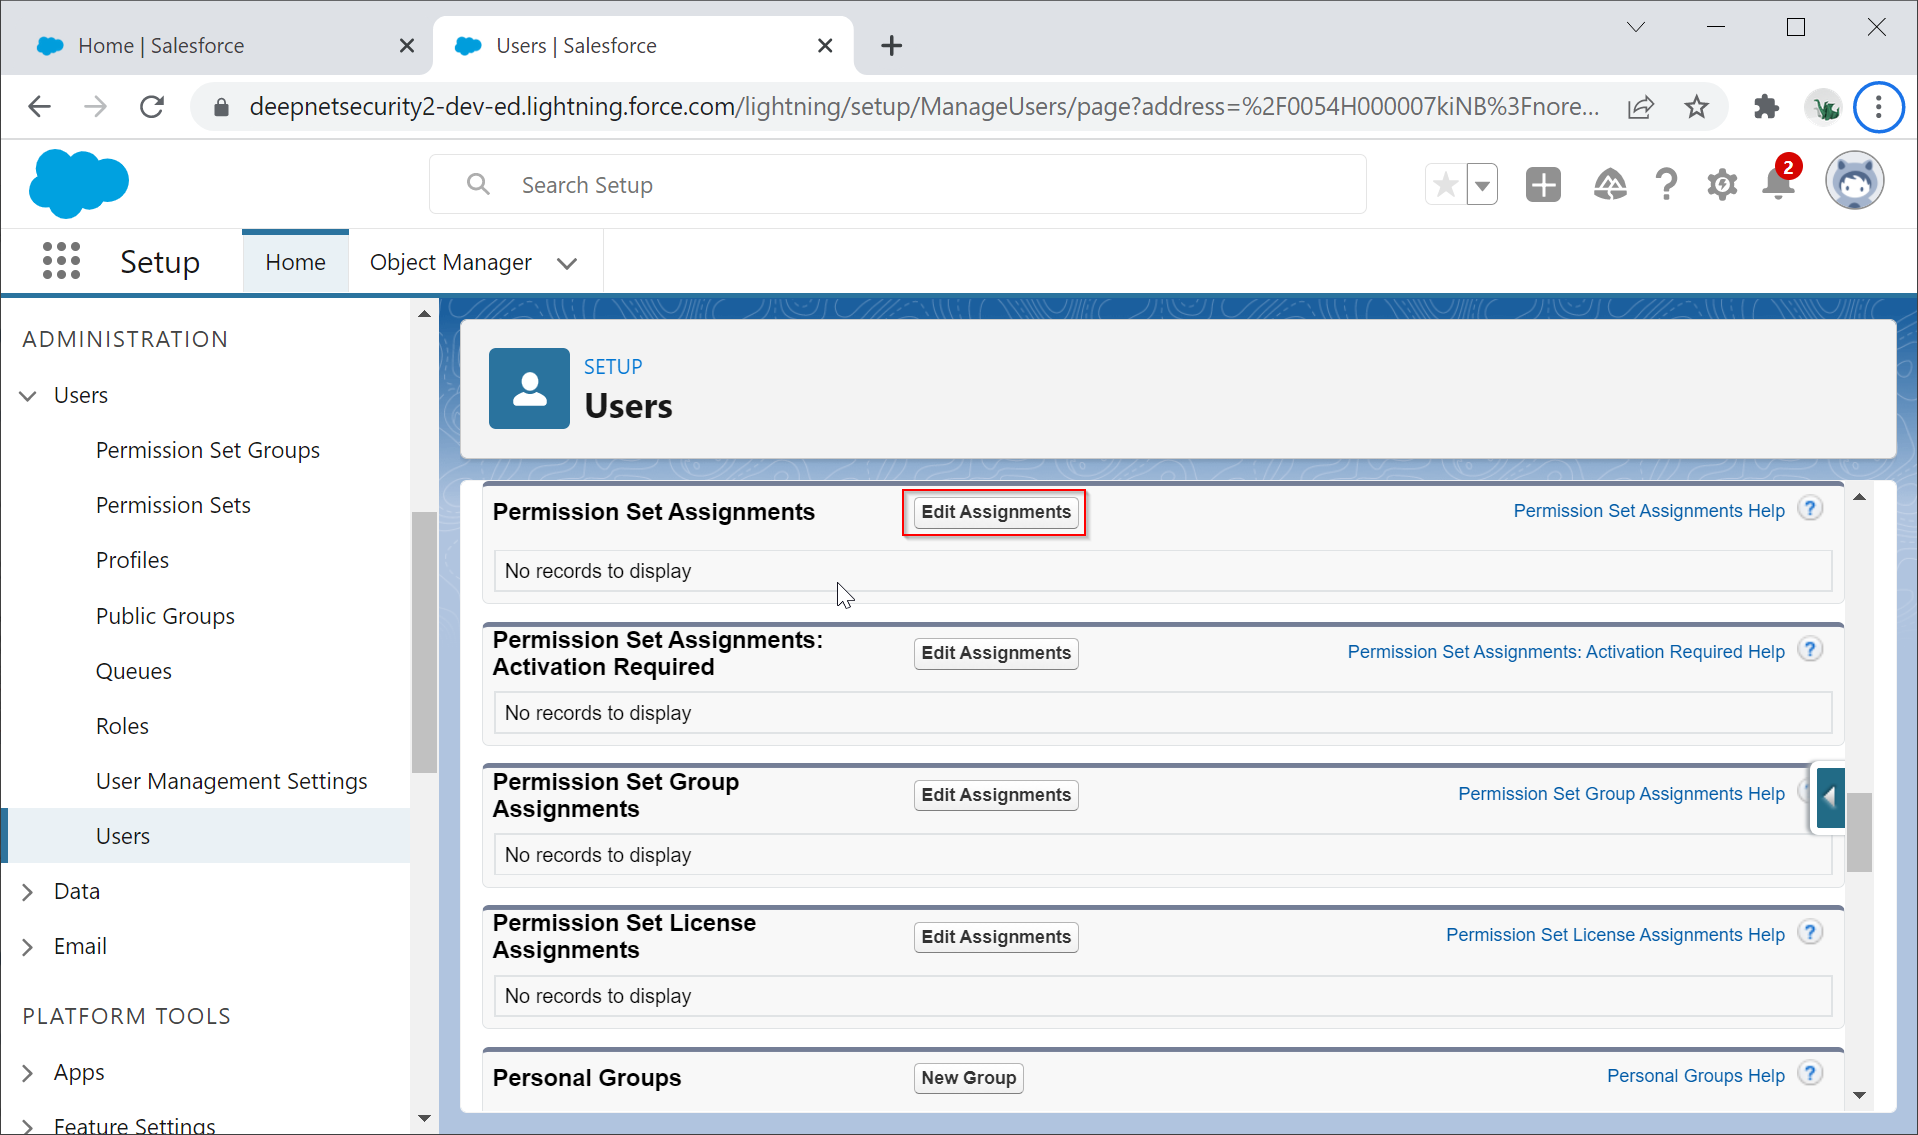This screenshot has height=1135, width=1918.
Task: Open the user profile avatar
Action: click(1854, 183)
